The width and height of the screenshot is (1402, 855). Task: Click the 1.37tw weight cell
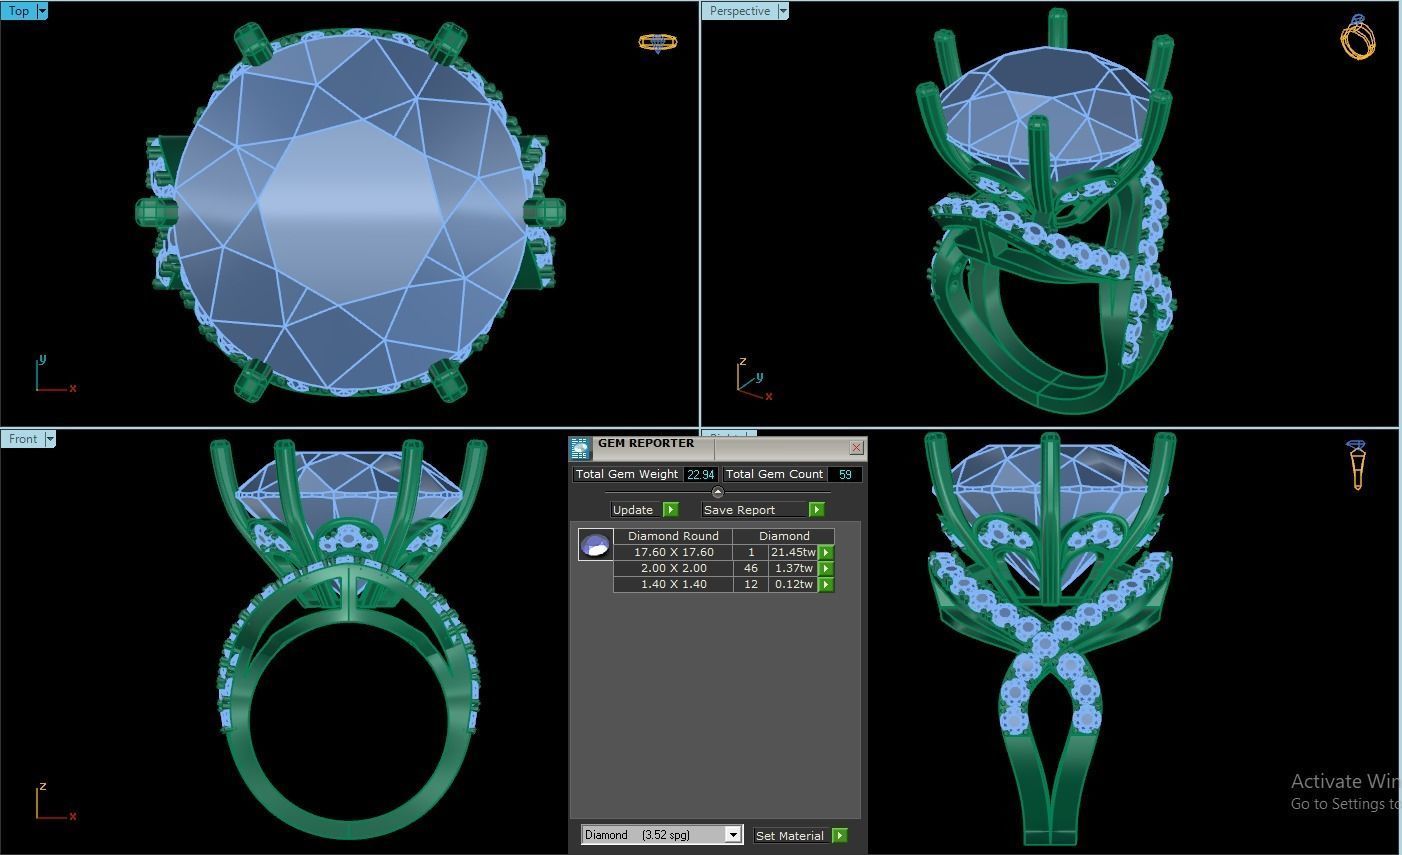tap(793, 568)
